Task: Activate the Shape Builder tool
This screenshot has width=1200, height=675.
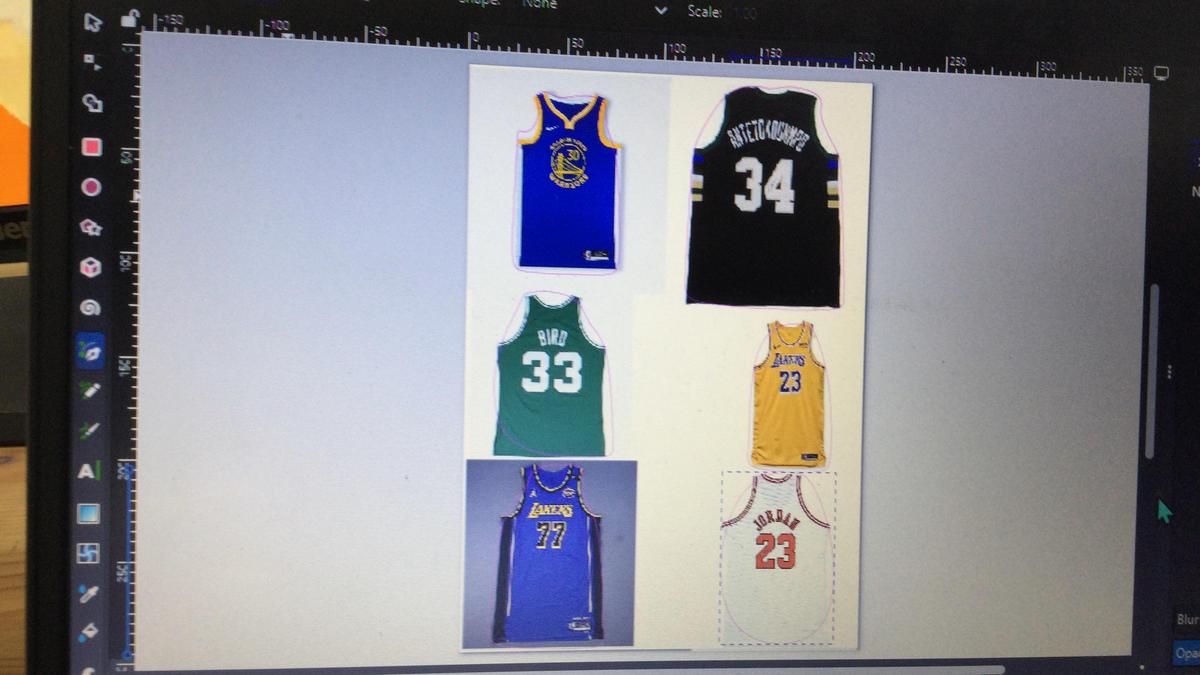Action: 92,103
